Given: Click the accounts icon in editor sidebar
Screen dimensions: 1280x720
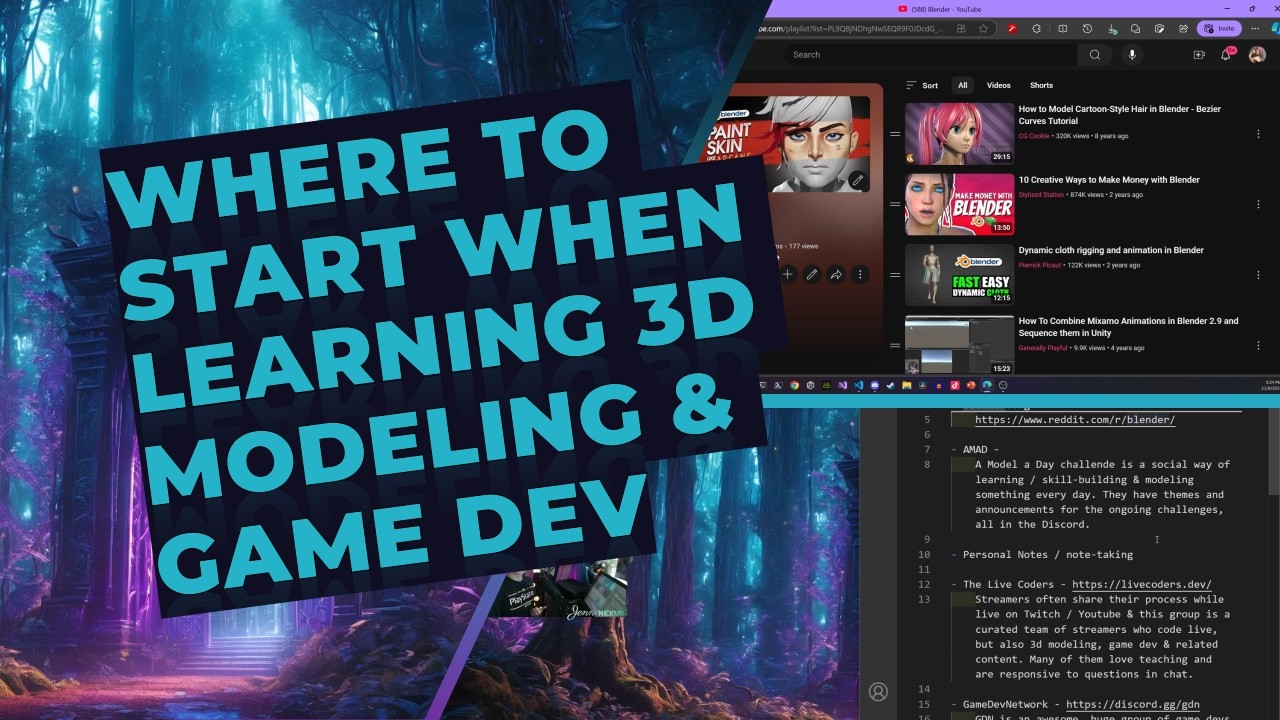Looking at the screenshot, I should (878, 691).
